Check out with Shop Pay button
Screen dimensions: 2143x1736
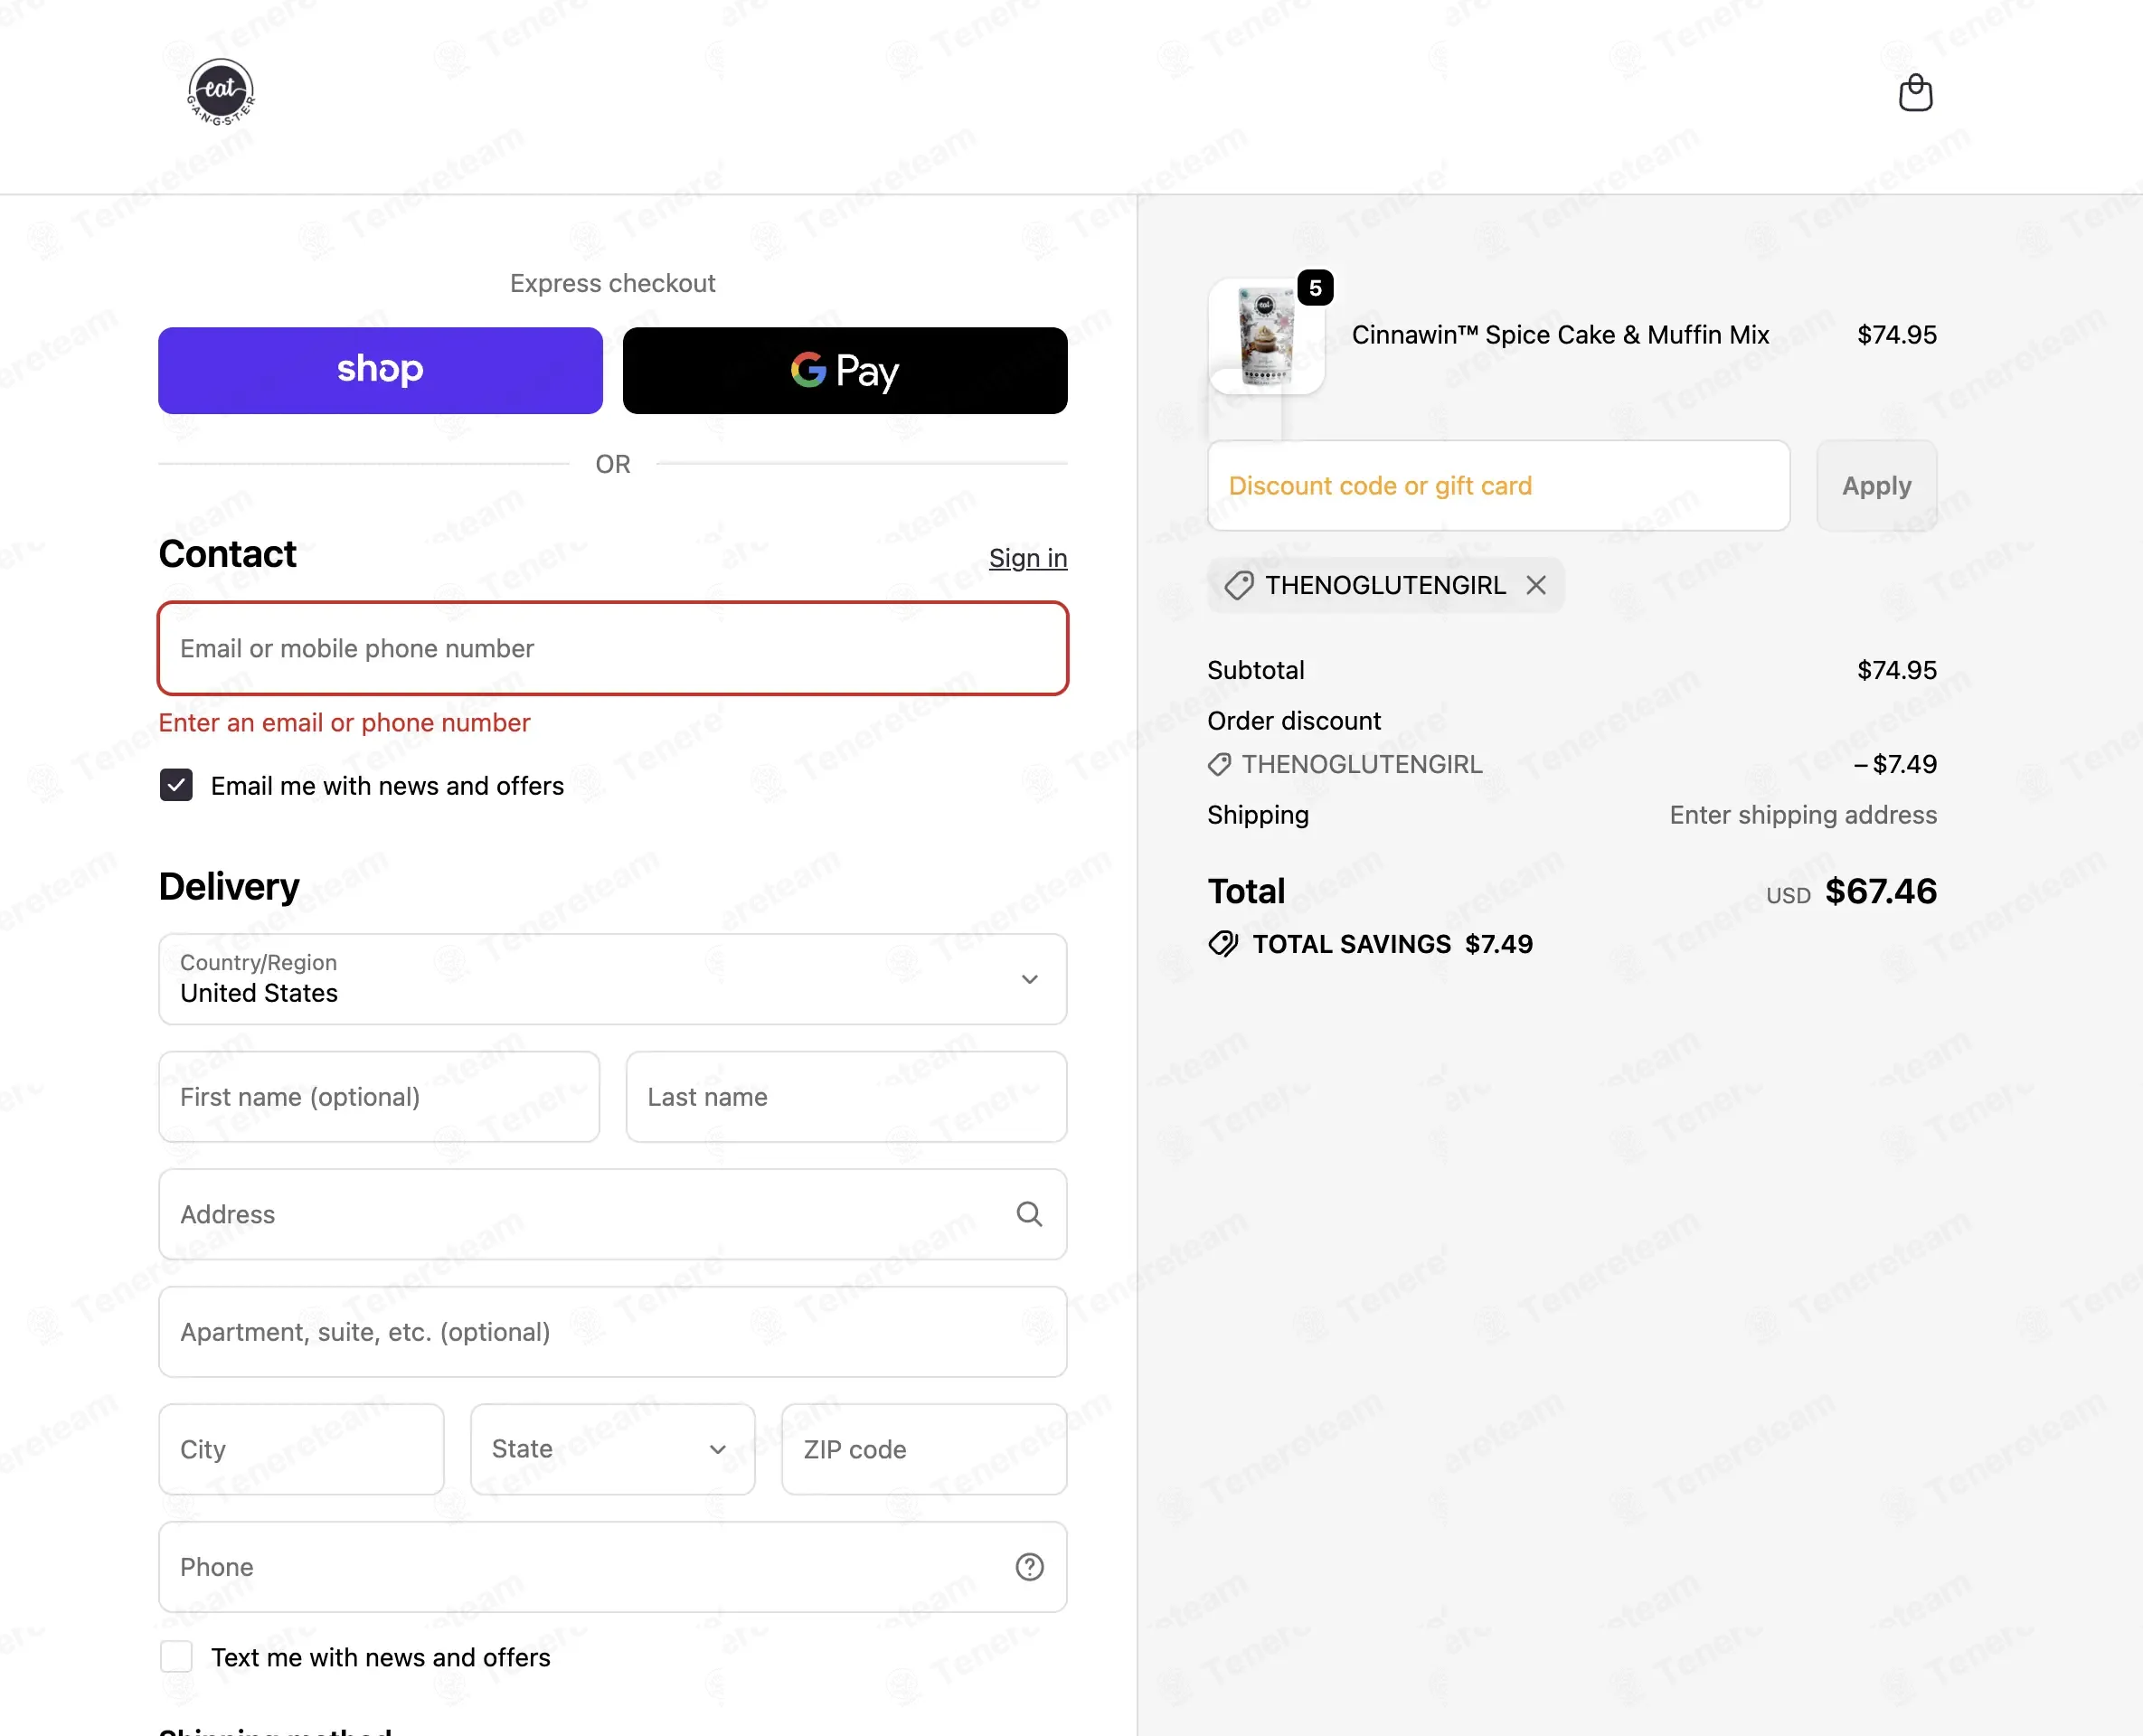(x=380, y=371)
